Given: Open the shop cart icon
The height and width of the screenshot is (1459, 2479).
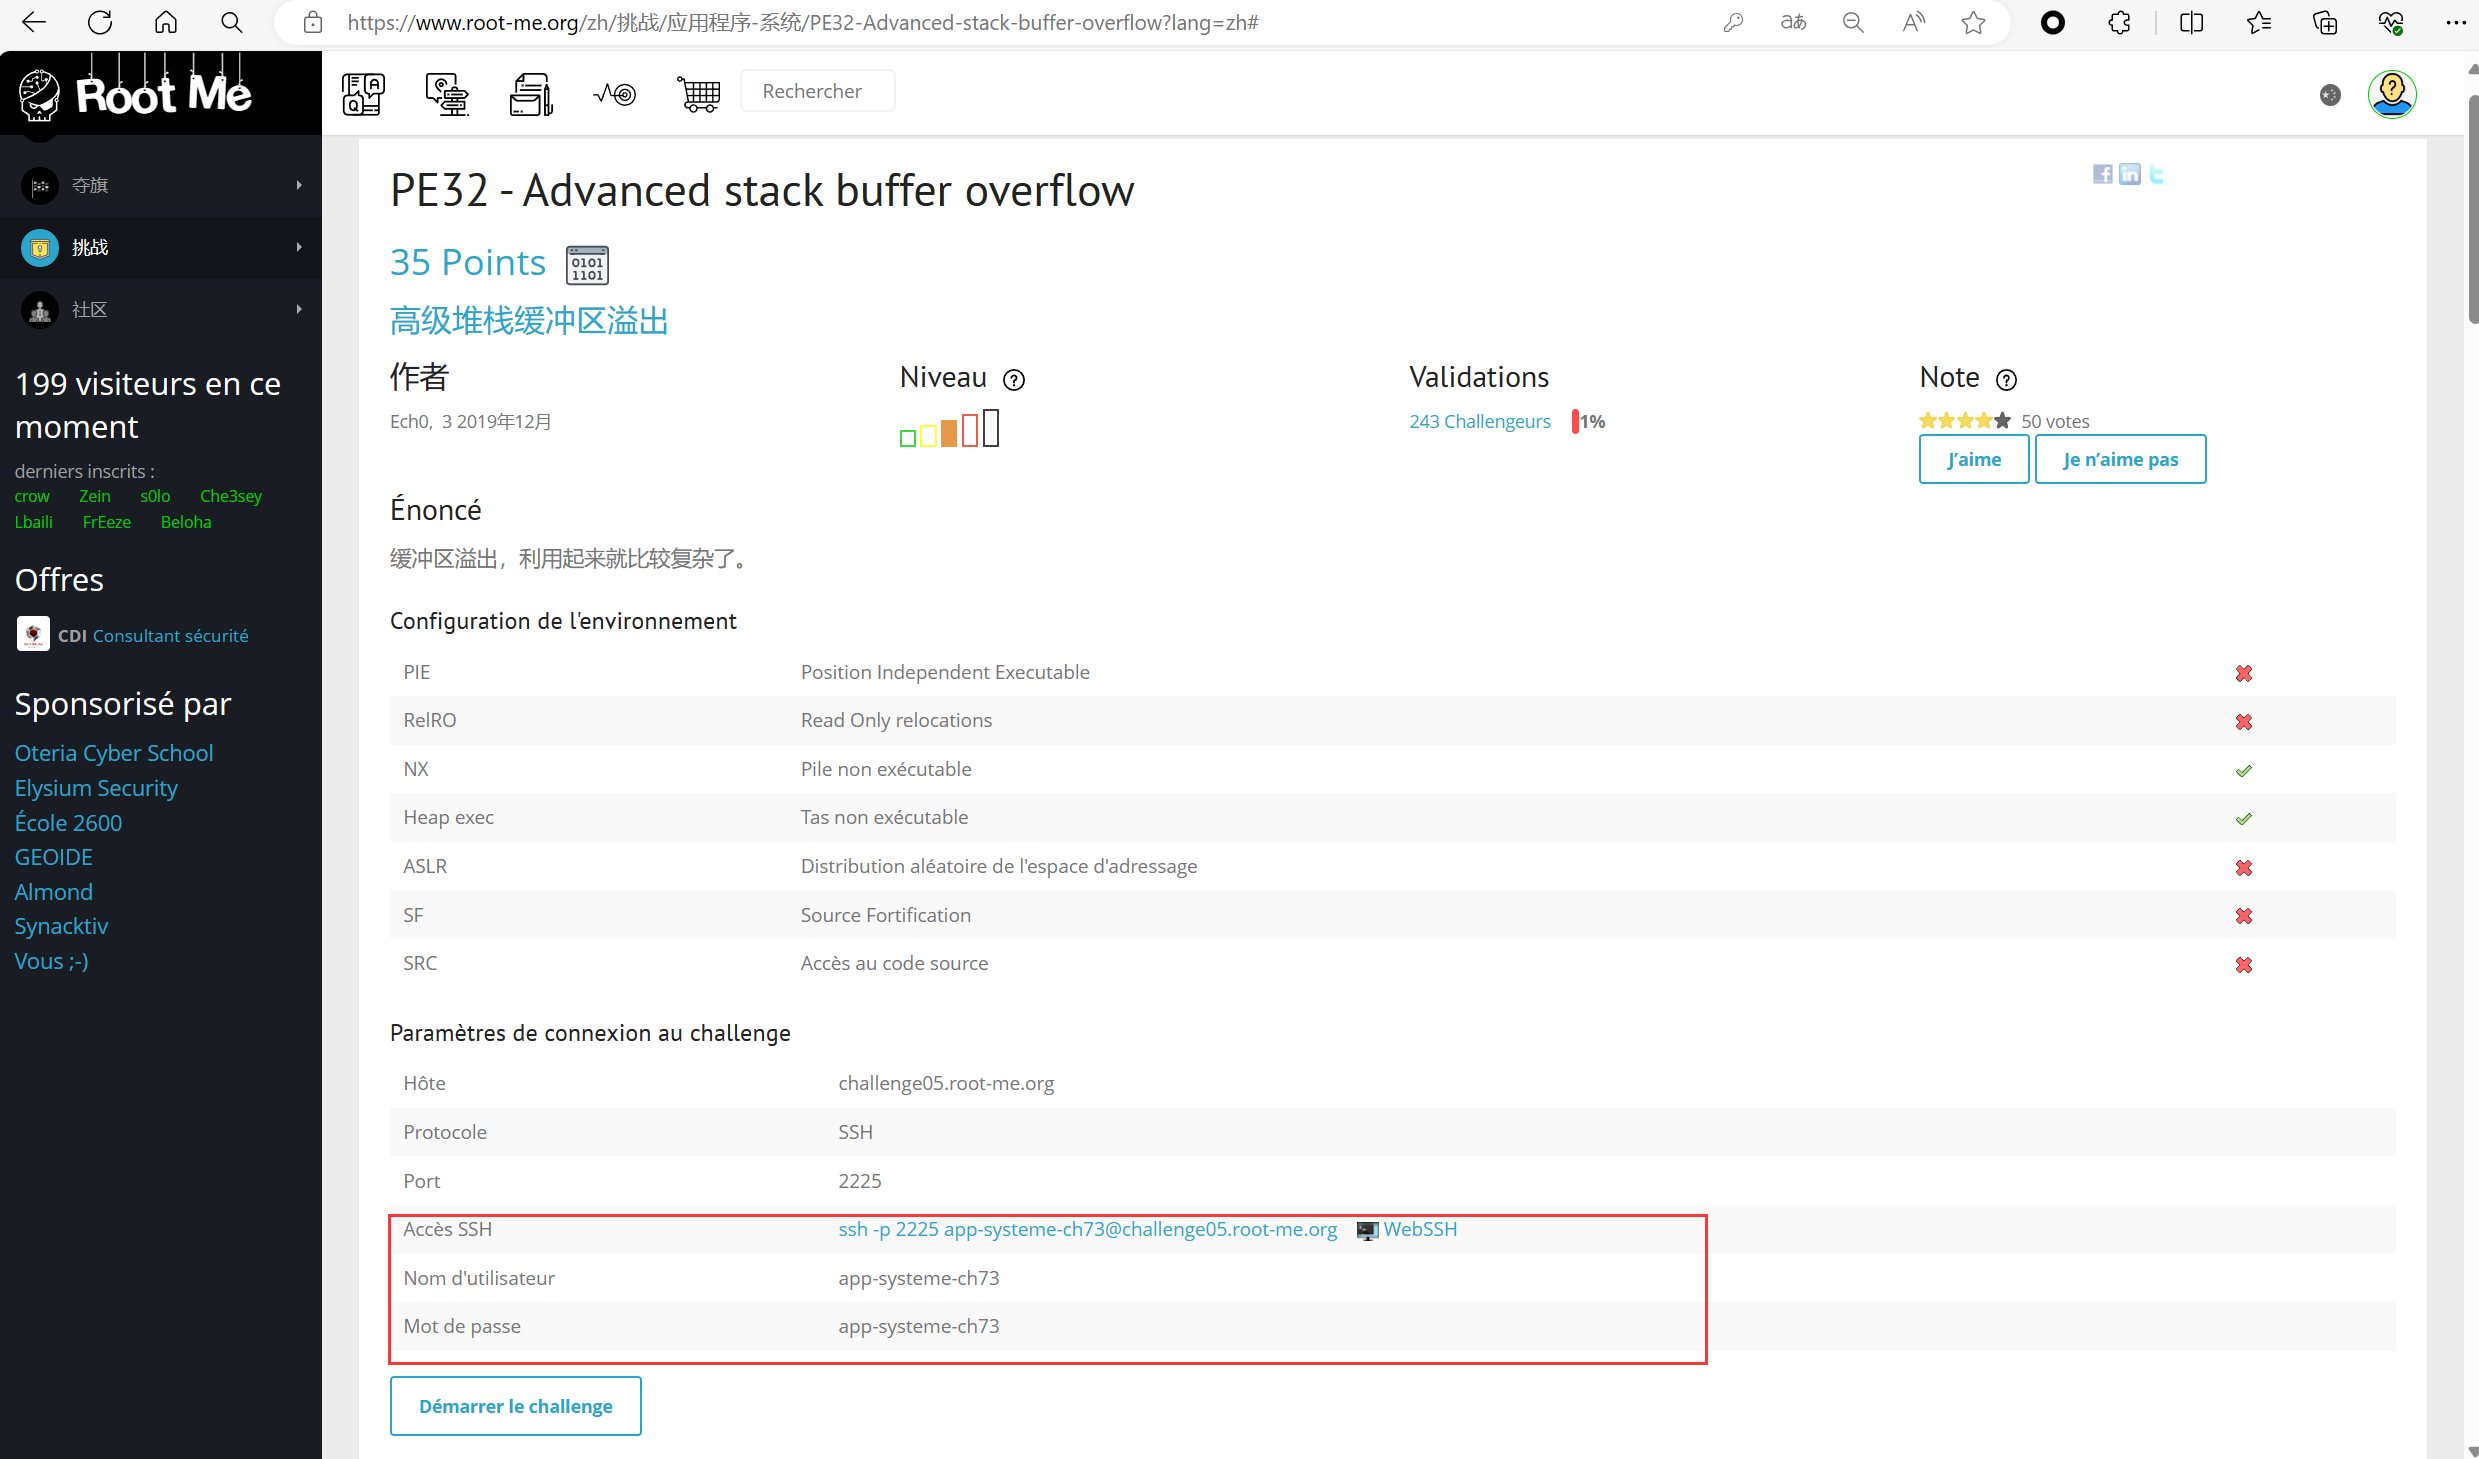Looking at the screenshot, I should [699, 94].
